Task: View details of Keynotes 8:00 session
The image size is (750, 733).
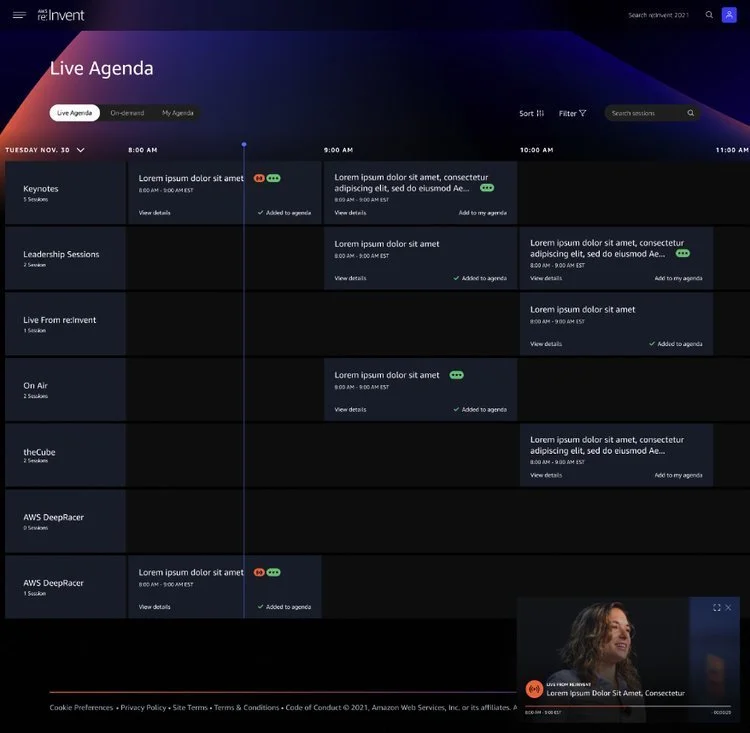Action: 154,212
